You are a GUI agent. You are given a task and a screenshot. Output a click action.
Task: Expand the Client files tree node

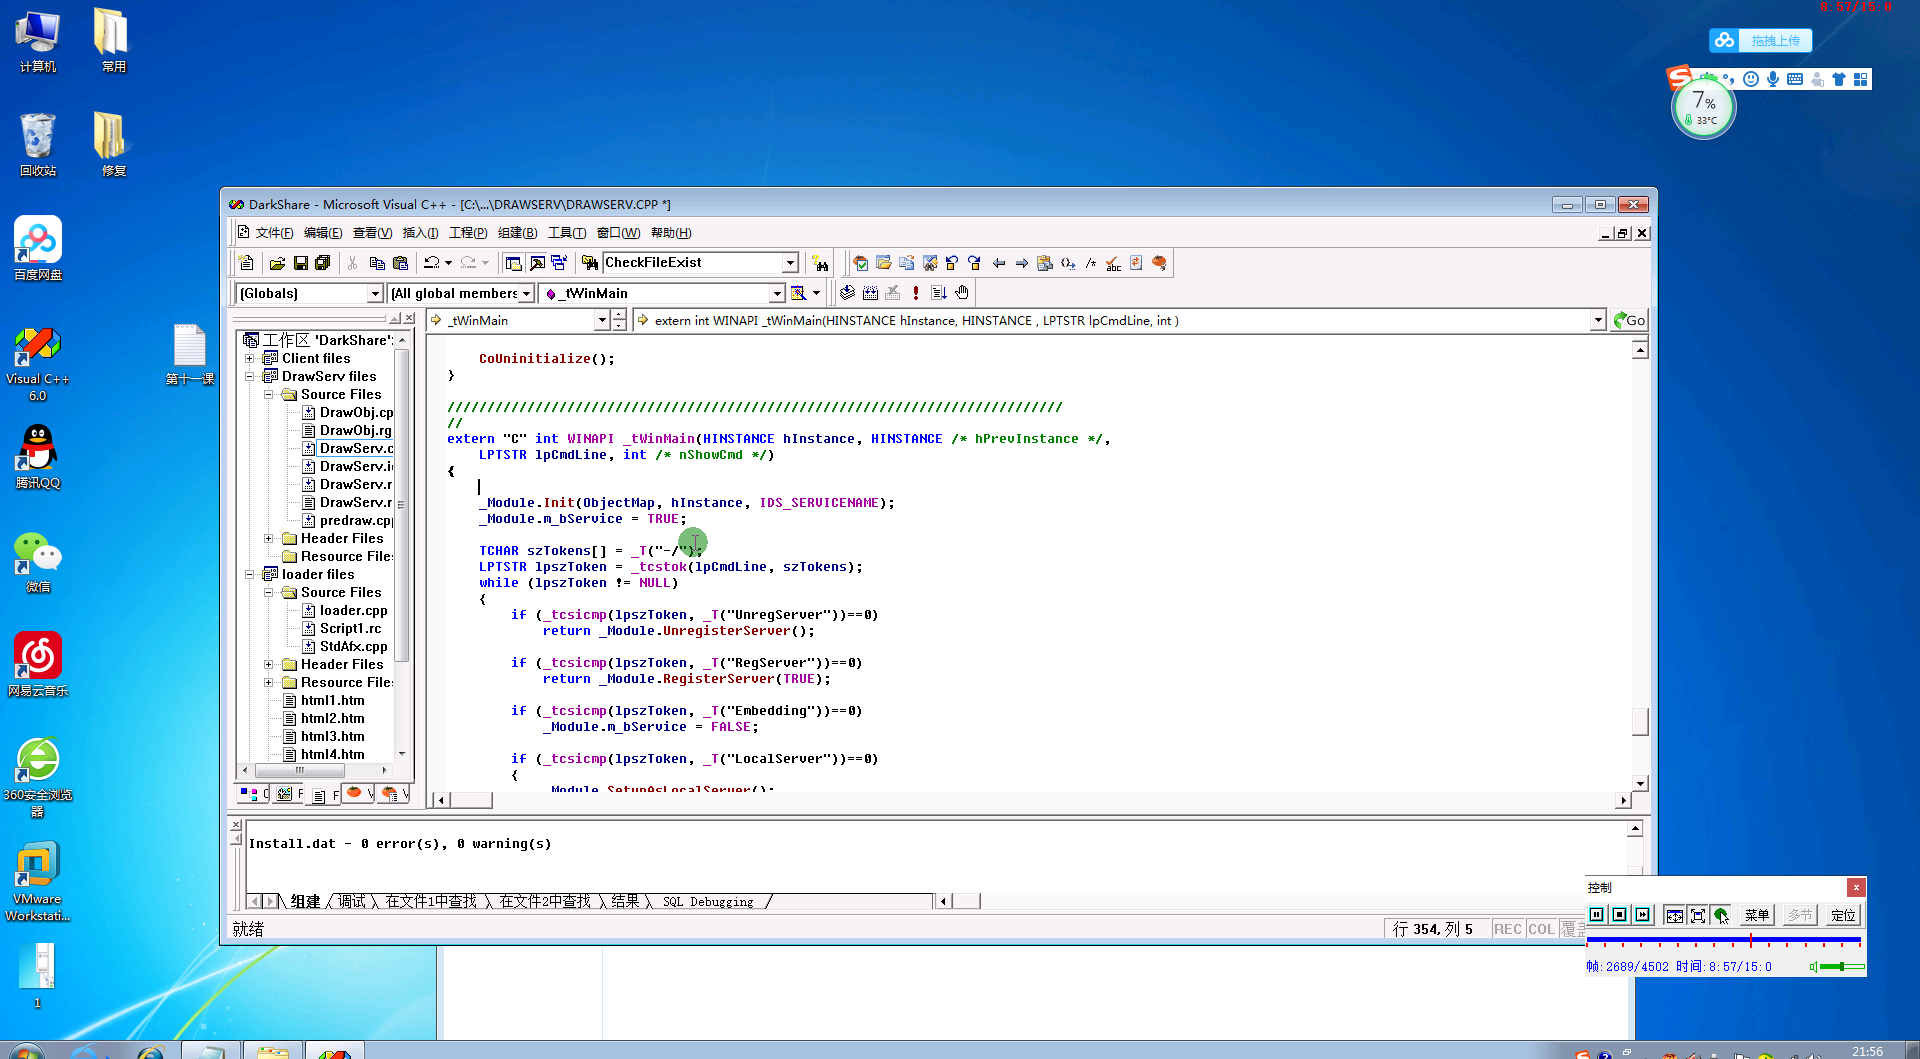tap(250, 358)
